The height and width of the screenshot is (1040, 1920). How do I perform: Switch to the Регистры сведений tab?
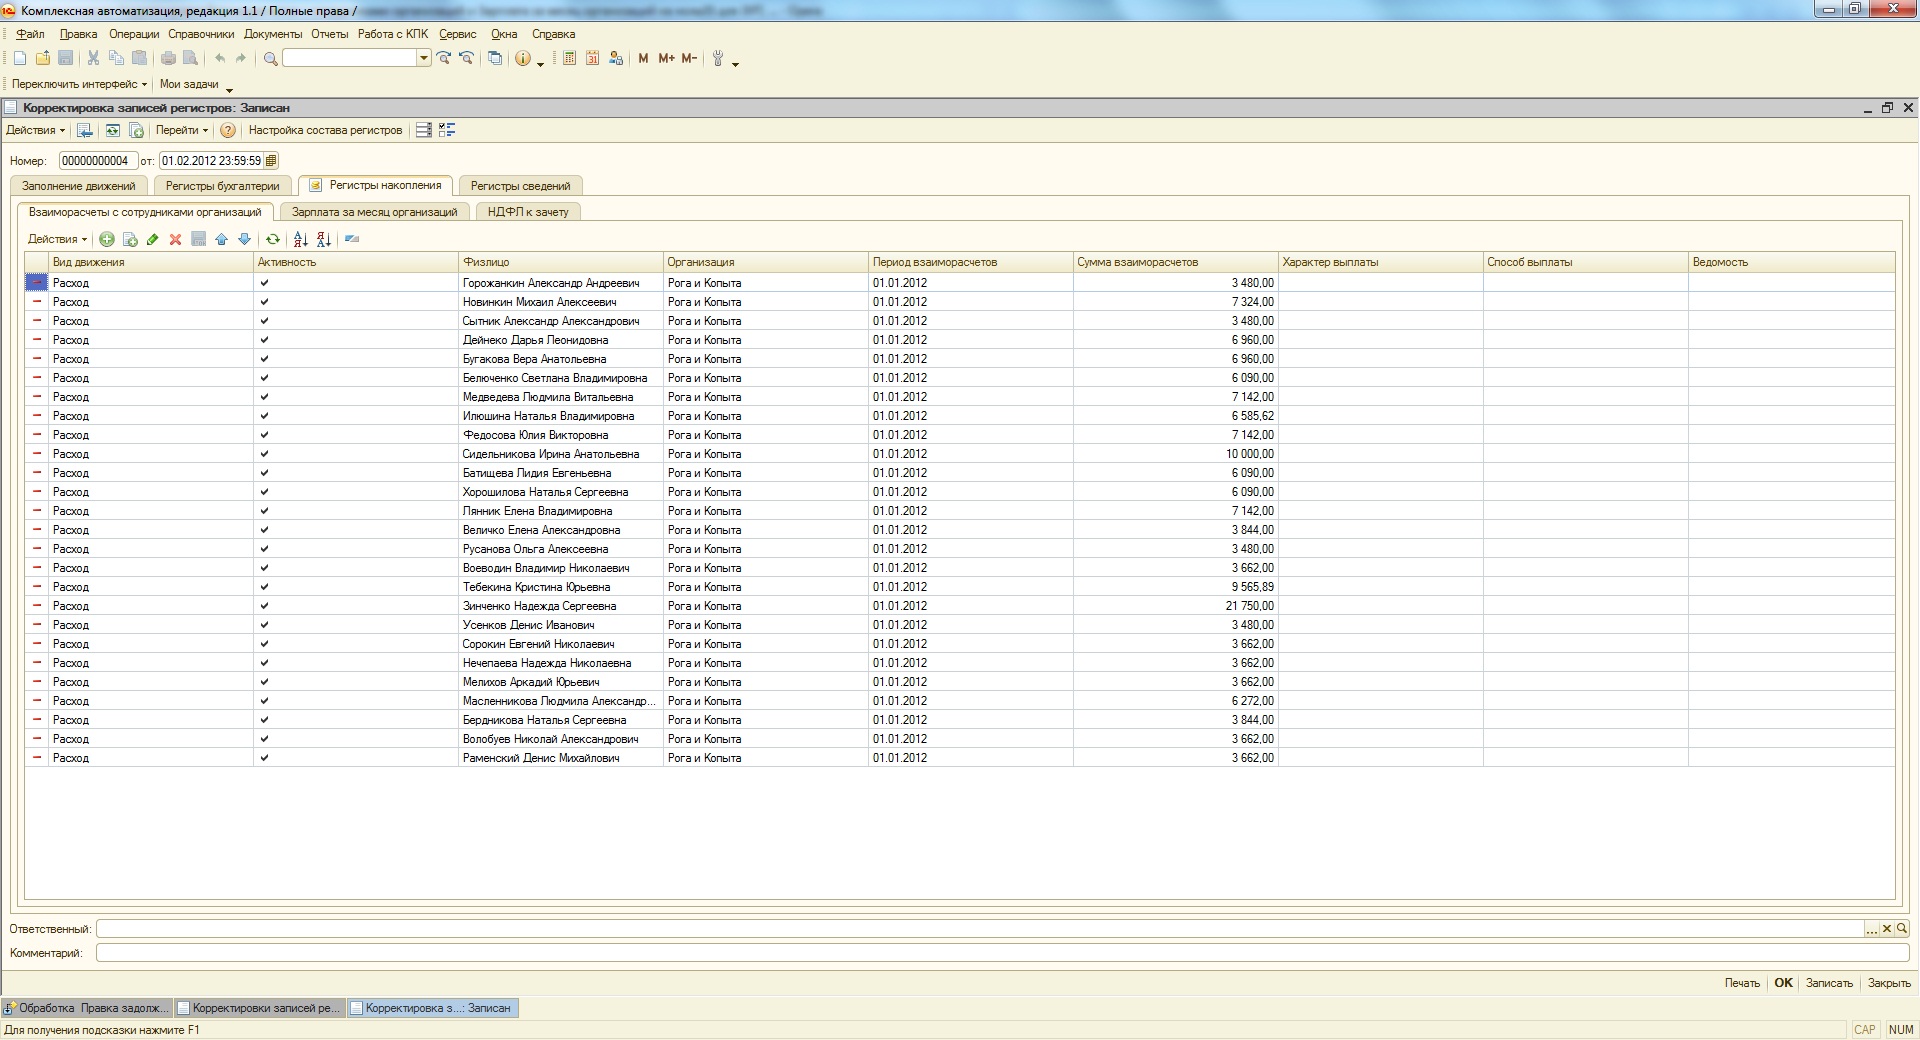[x=520, y=186]
